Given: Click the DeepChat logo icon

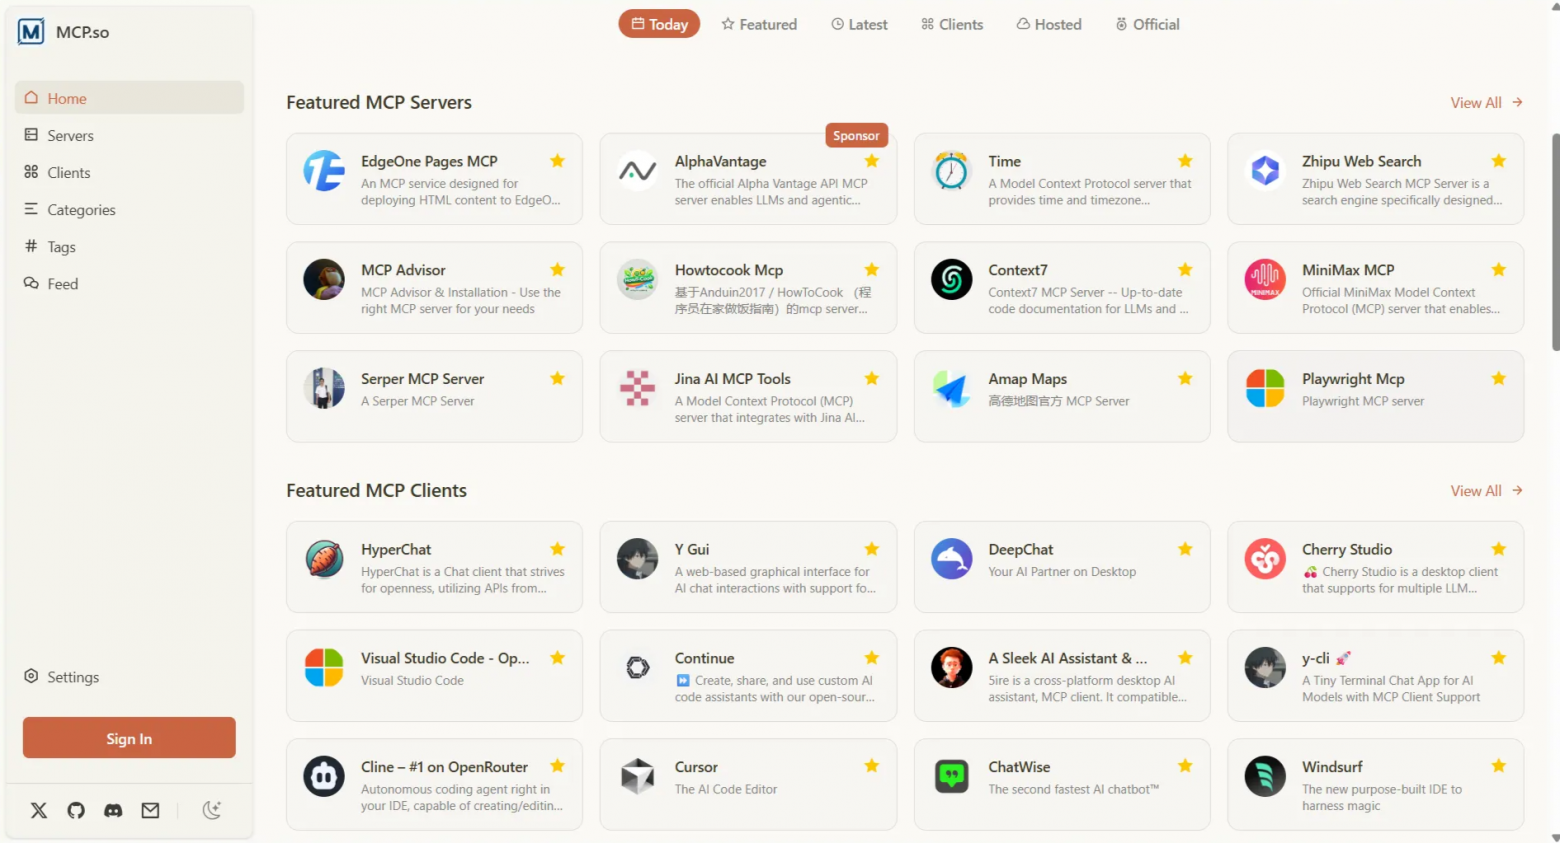Looking at the screenshot, I should (x=951, y=559).
